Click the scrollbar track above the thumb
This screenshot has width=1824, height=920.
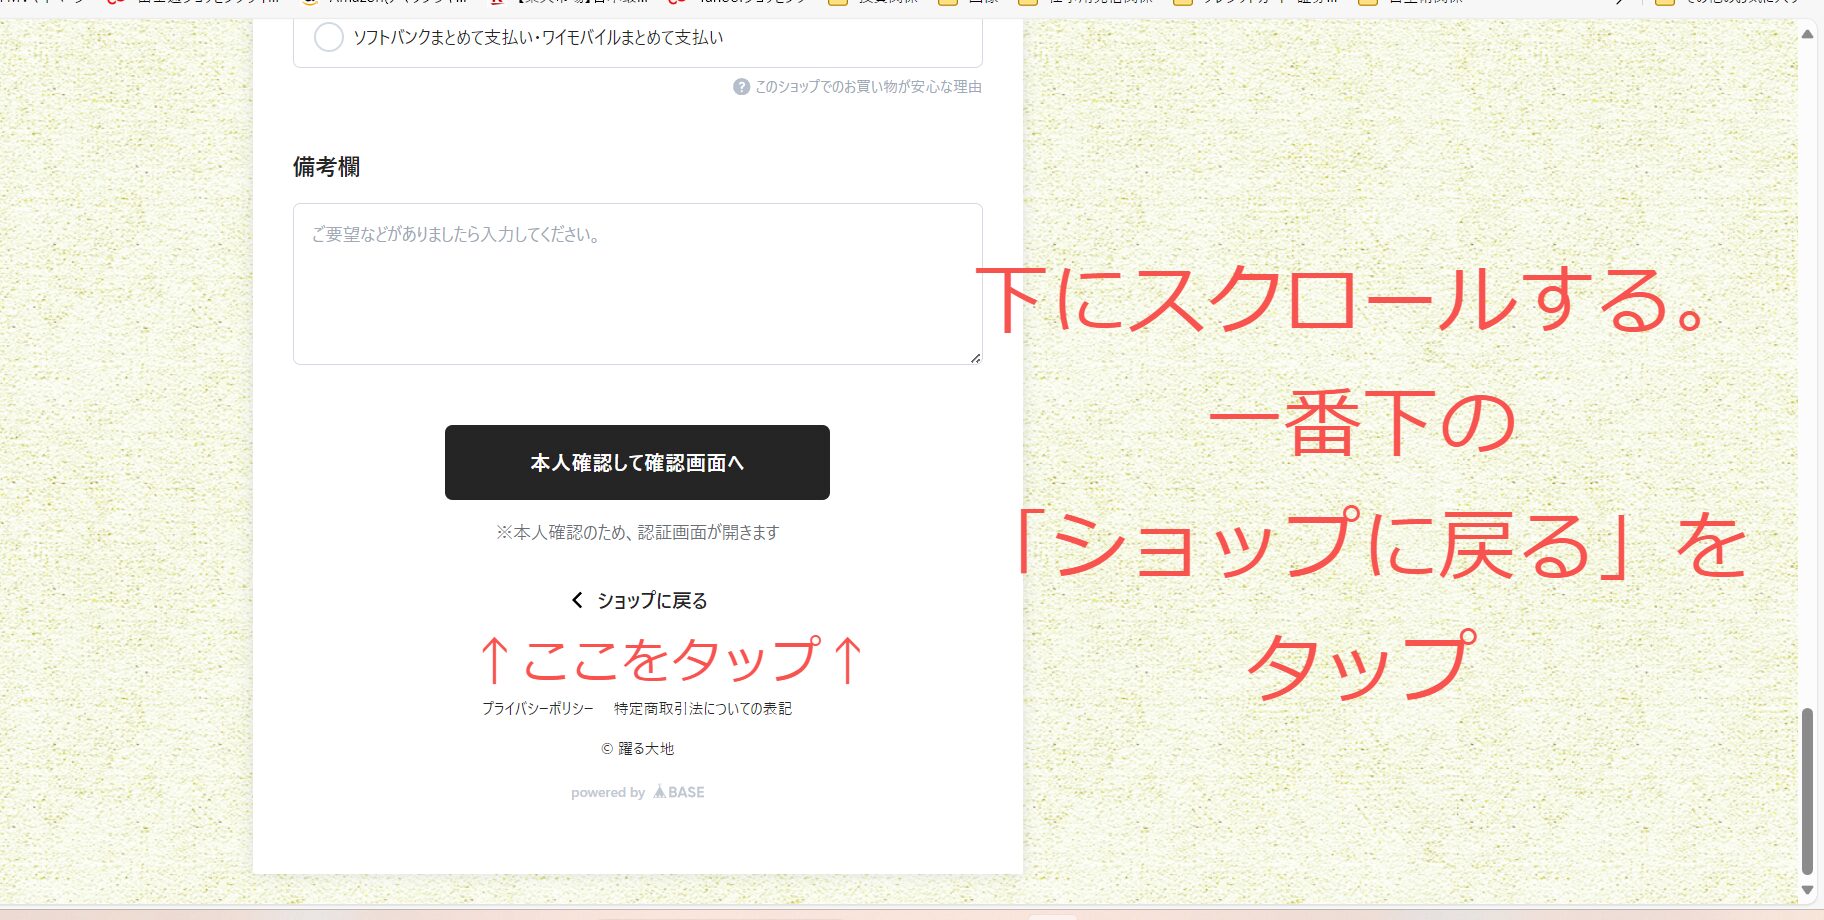(1807, 400)
